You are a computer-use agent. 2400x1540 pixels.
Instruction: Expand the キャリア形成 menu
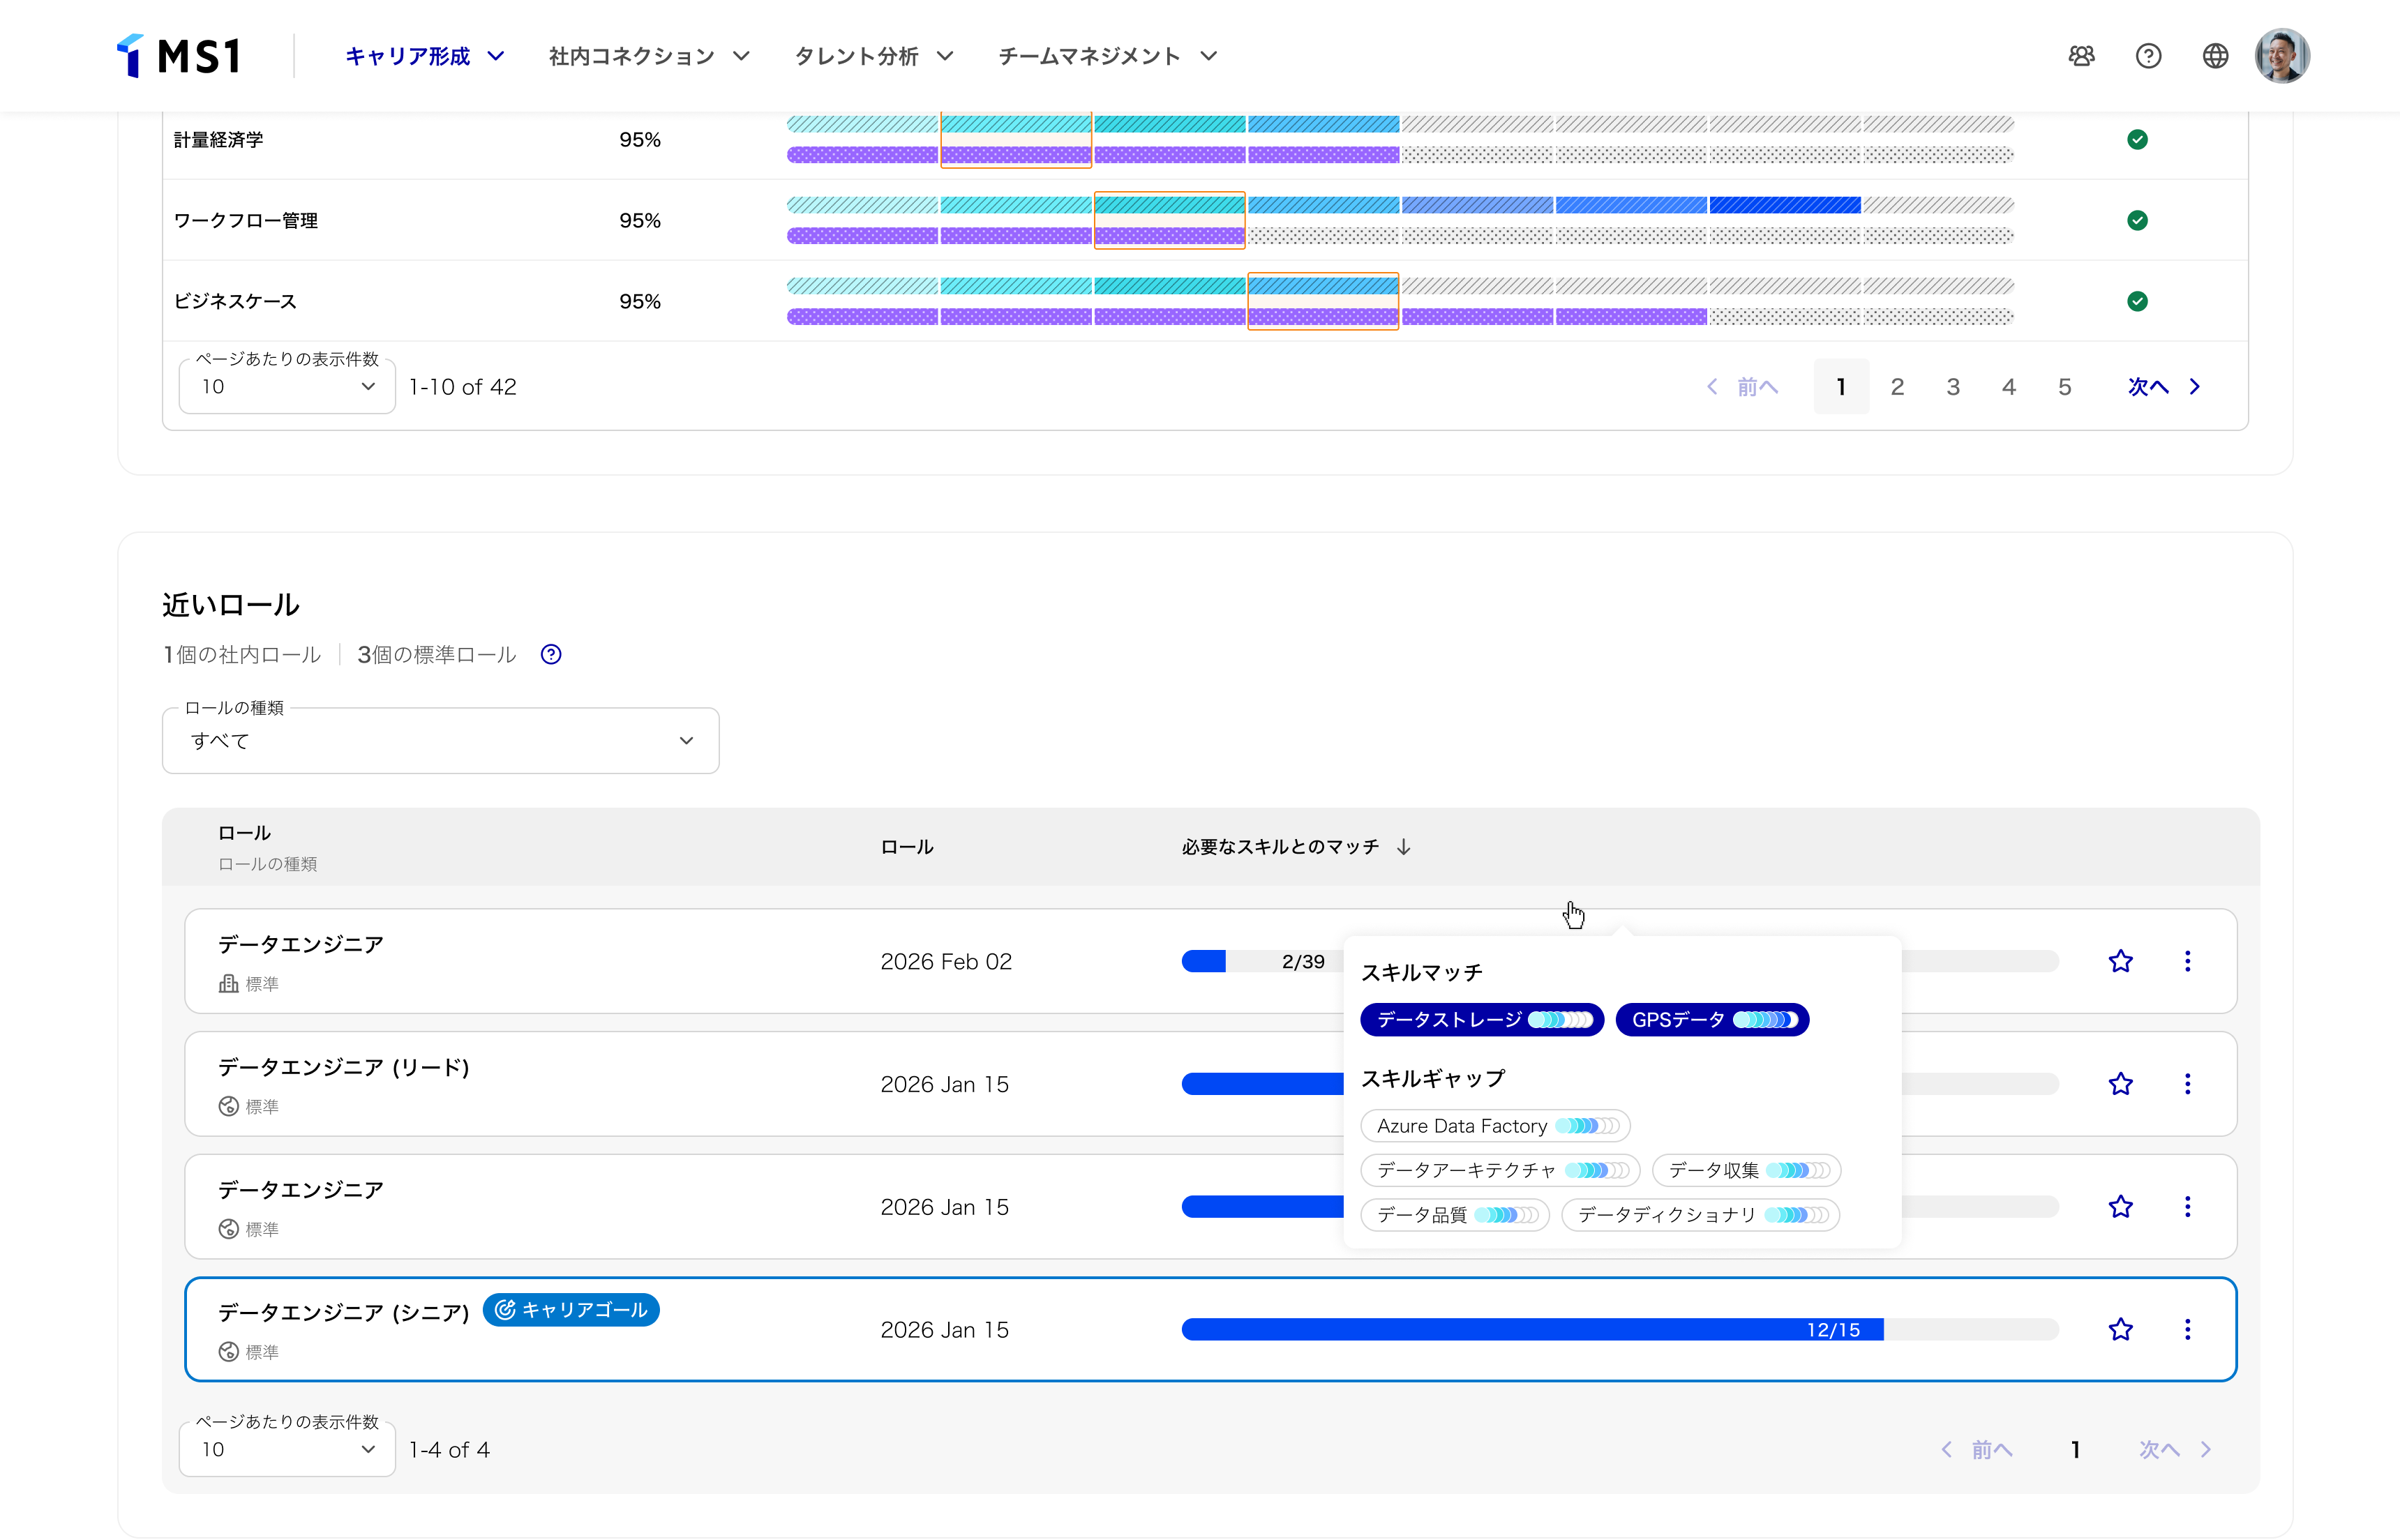424,56
